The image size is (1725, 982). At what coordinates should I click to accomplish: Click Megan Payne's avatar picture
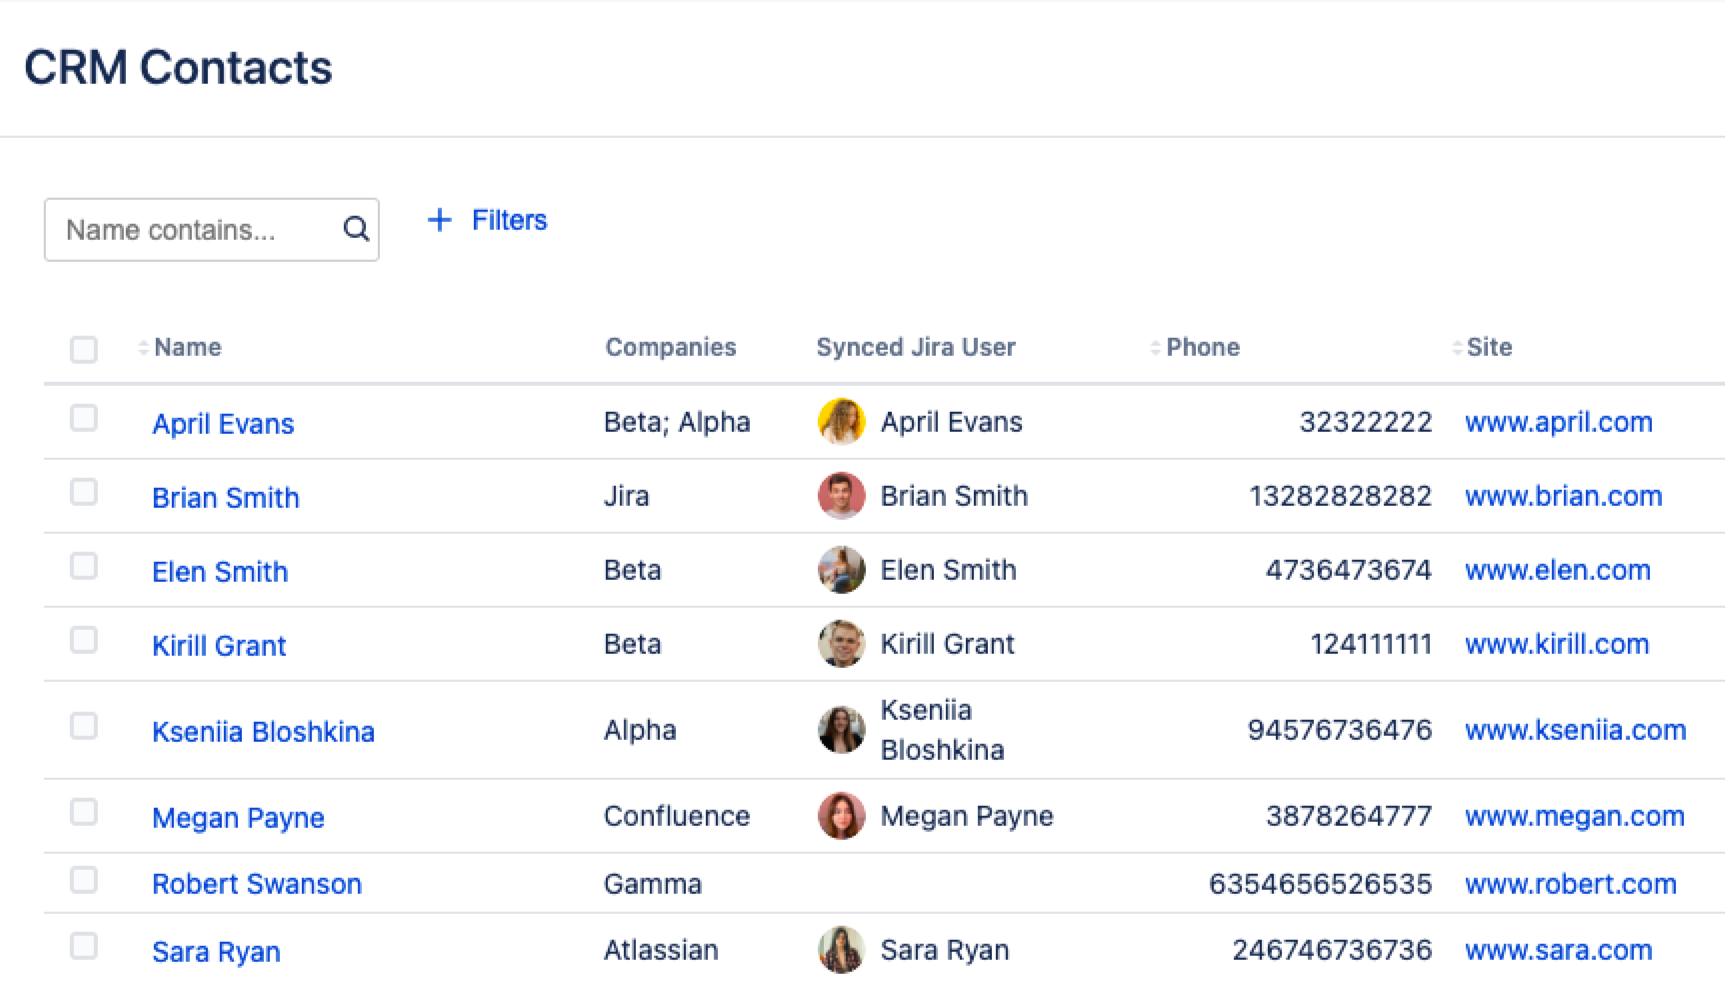[841, 816]
